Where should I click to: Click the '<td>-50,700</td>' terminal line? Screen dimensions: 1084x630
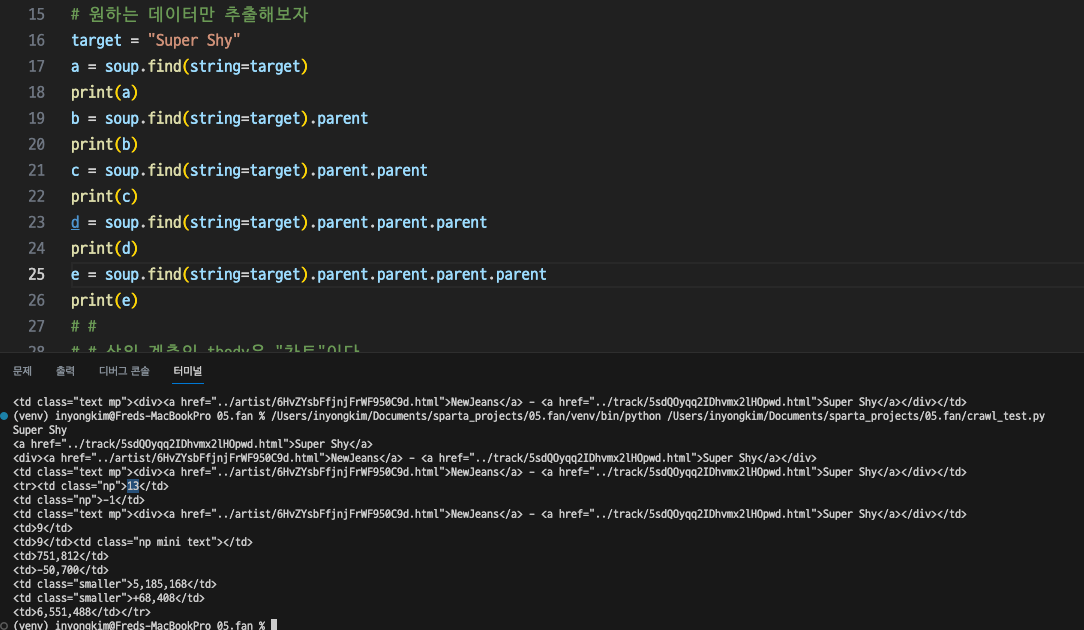tap(61, 571)
